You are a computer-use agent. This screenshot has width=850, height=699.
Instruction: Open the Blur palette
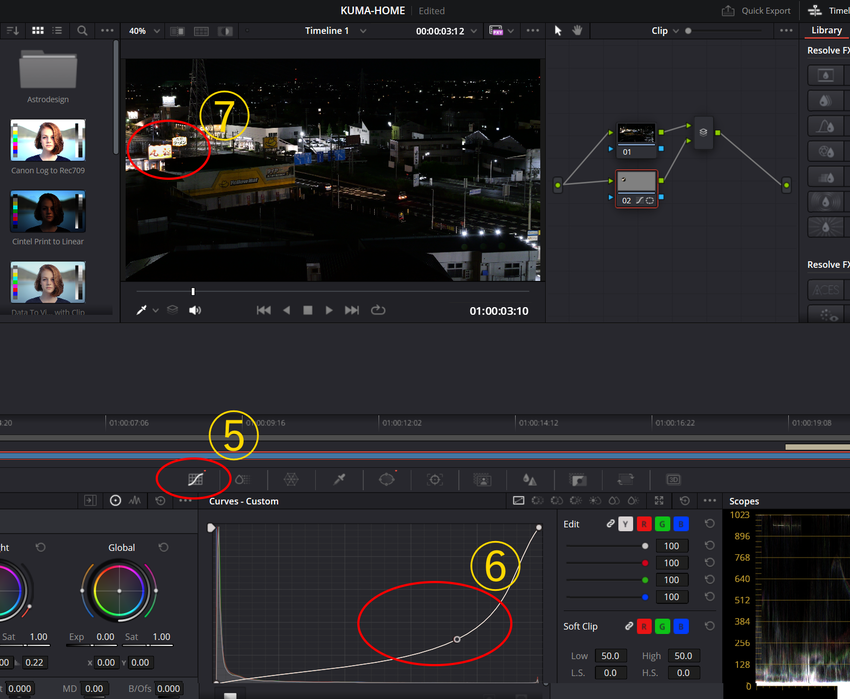530,479
